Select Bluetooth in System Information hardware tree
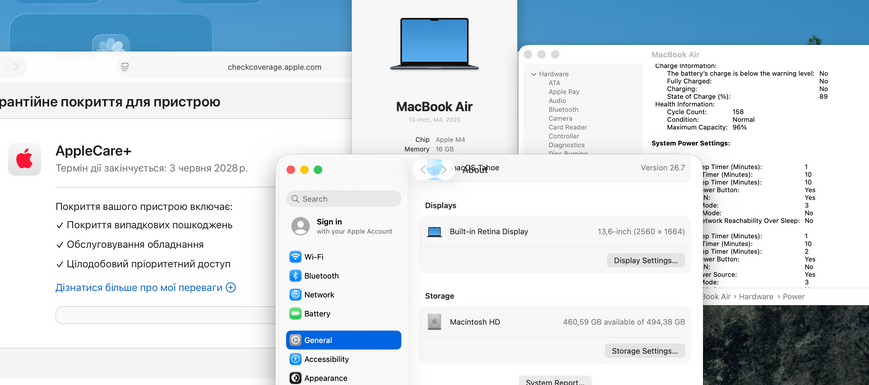 coord(563,110)
